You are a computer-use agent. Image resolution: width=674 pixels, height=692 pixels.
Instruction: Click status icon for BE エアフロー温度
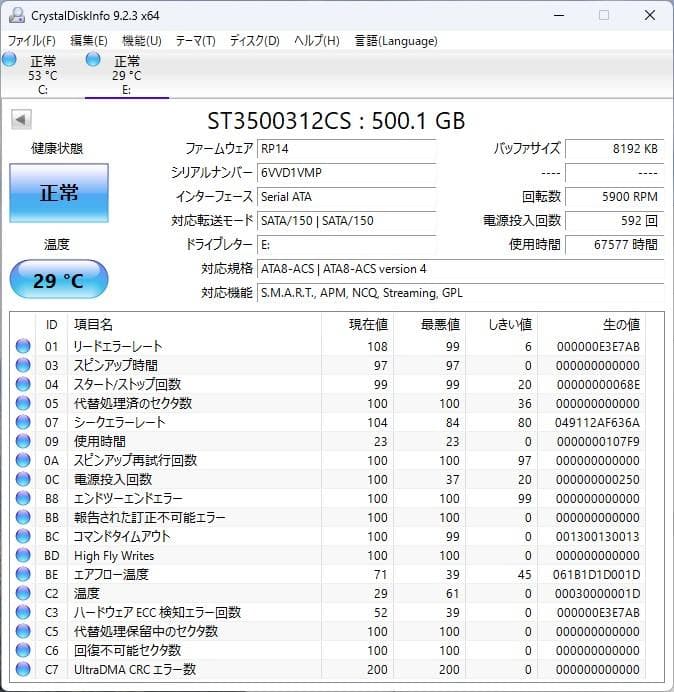coord(23,574)
